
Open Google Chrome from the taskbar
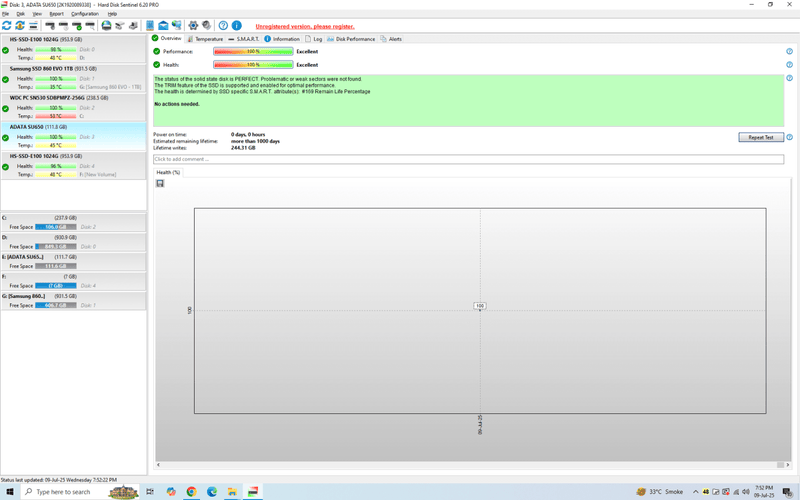[x=191, y=492]
